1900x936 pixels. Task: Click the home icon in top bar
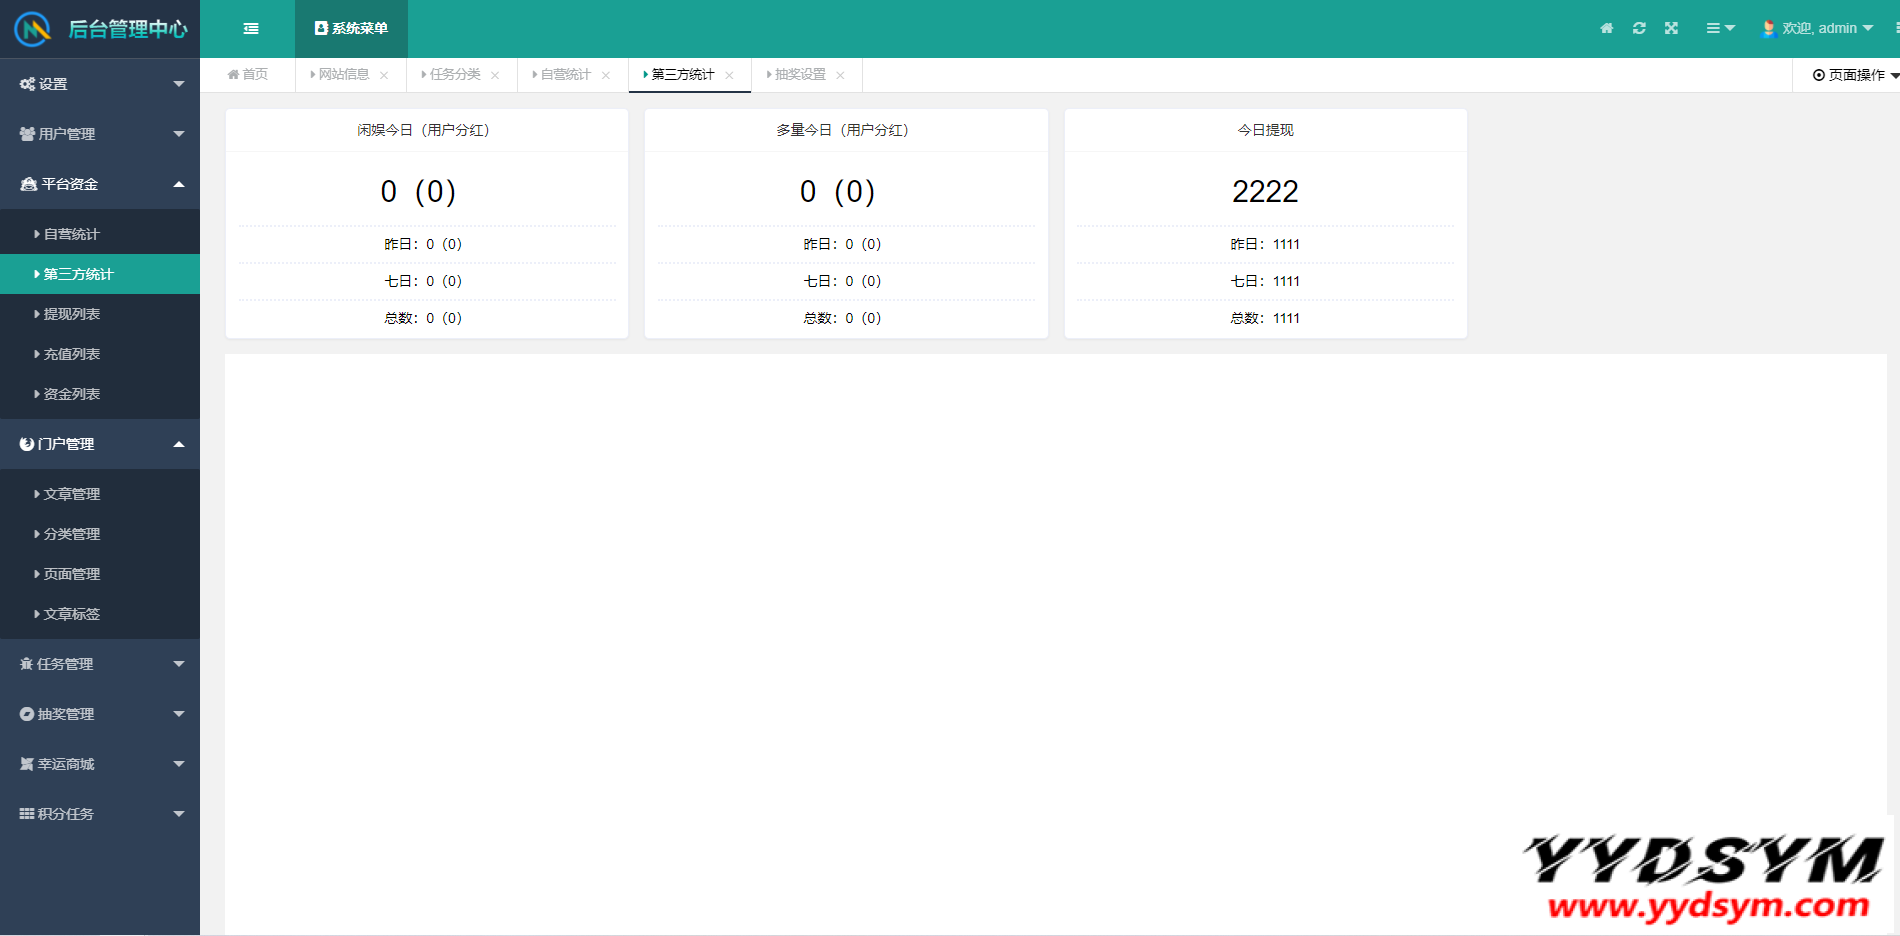coord(1607,28)
